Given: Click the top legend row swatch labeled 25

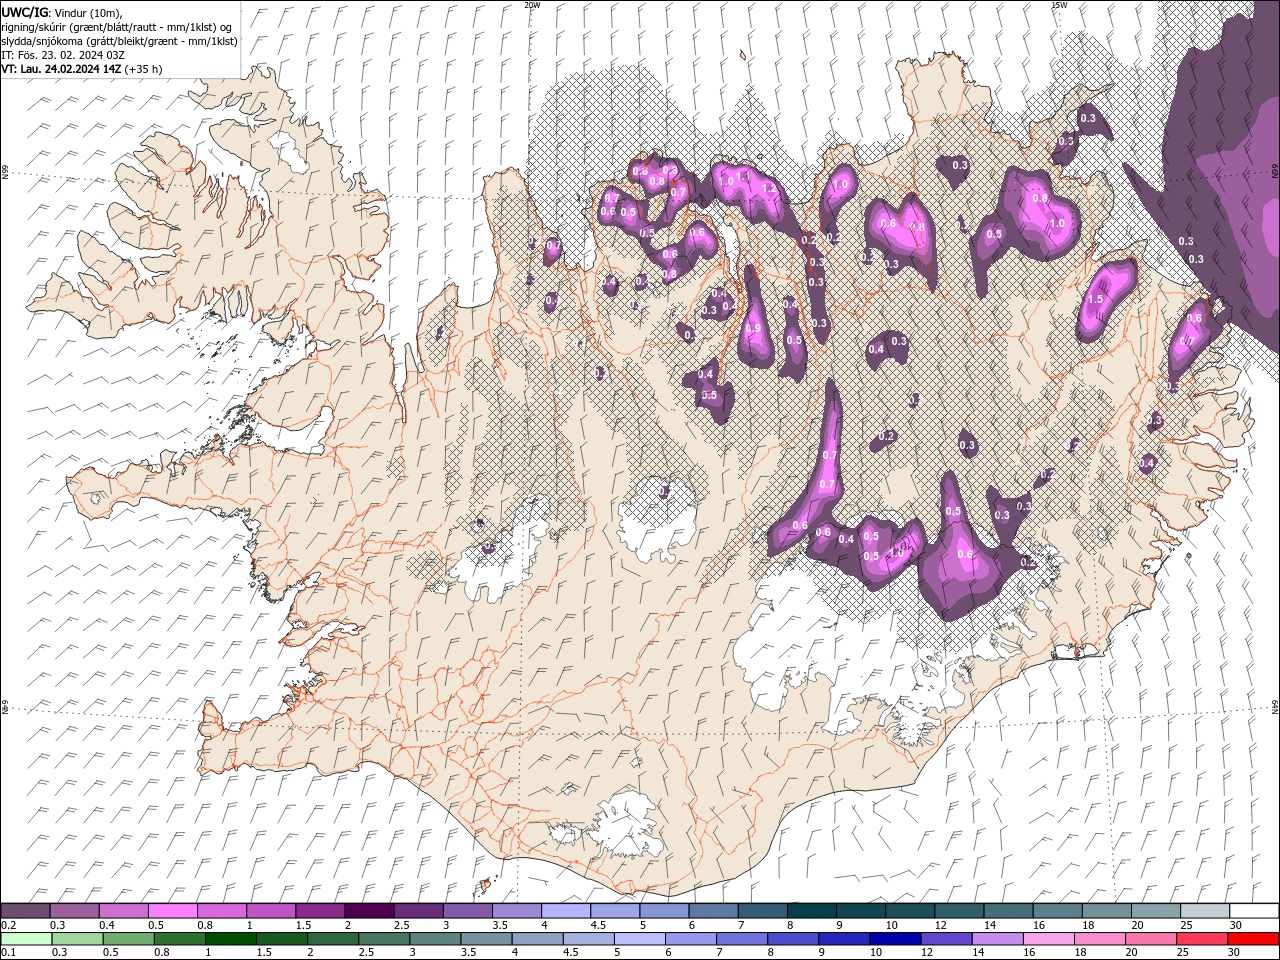Looking at the screenshot, I should (x=1204, y=911).
